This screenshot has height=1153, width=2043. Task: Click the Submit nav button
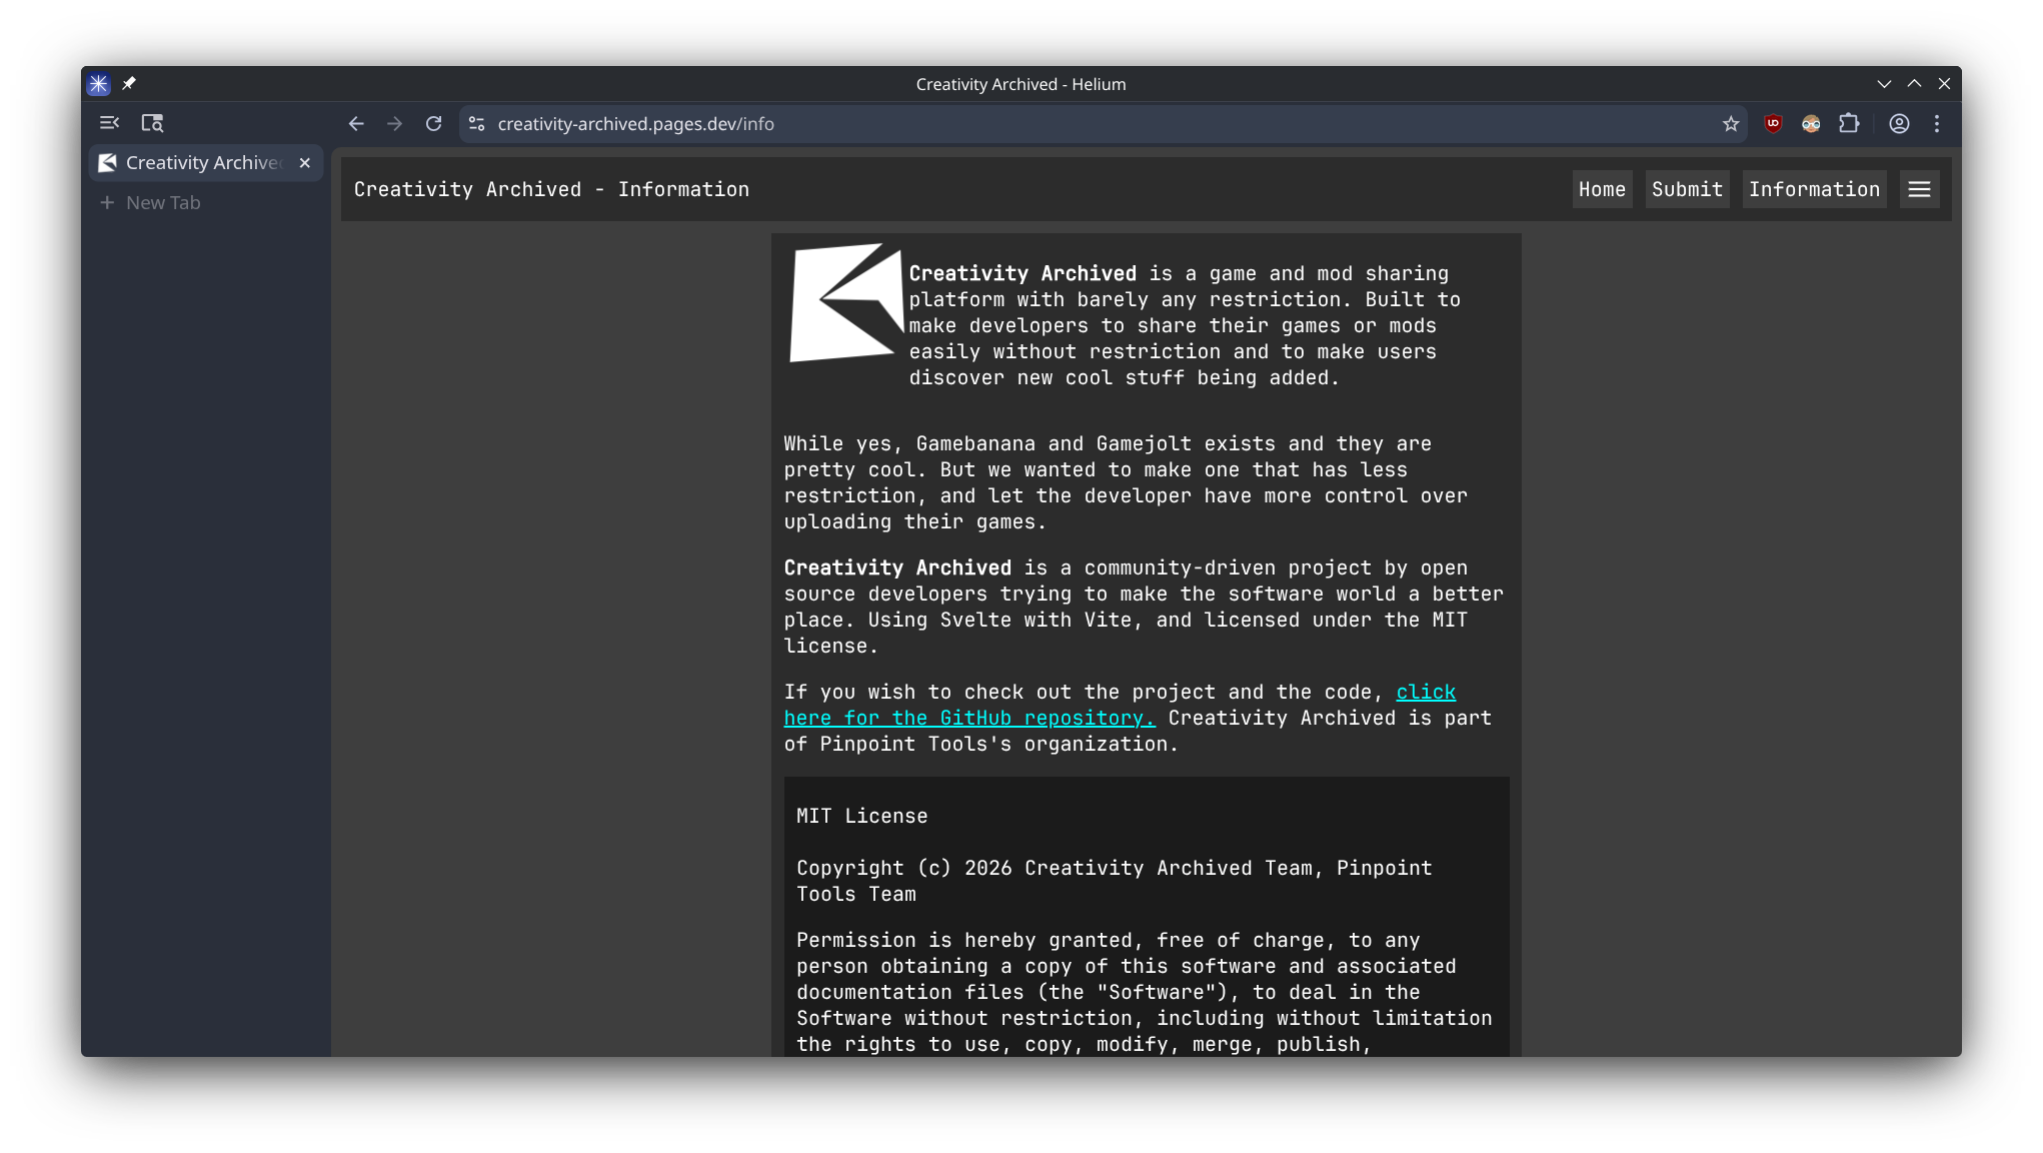click(1686, 189)
